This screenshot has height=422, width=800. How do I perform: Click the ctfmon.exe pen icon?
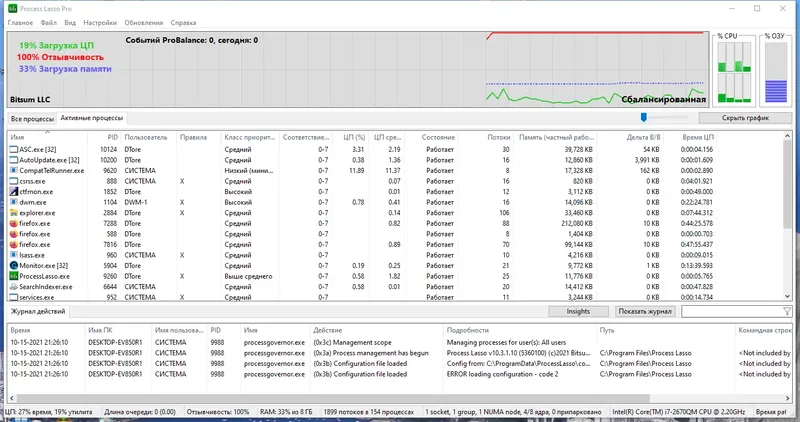click(x=14, y=192)
